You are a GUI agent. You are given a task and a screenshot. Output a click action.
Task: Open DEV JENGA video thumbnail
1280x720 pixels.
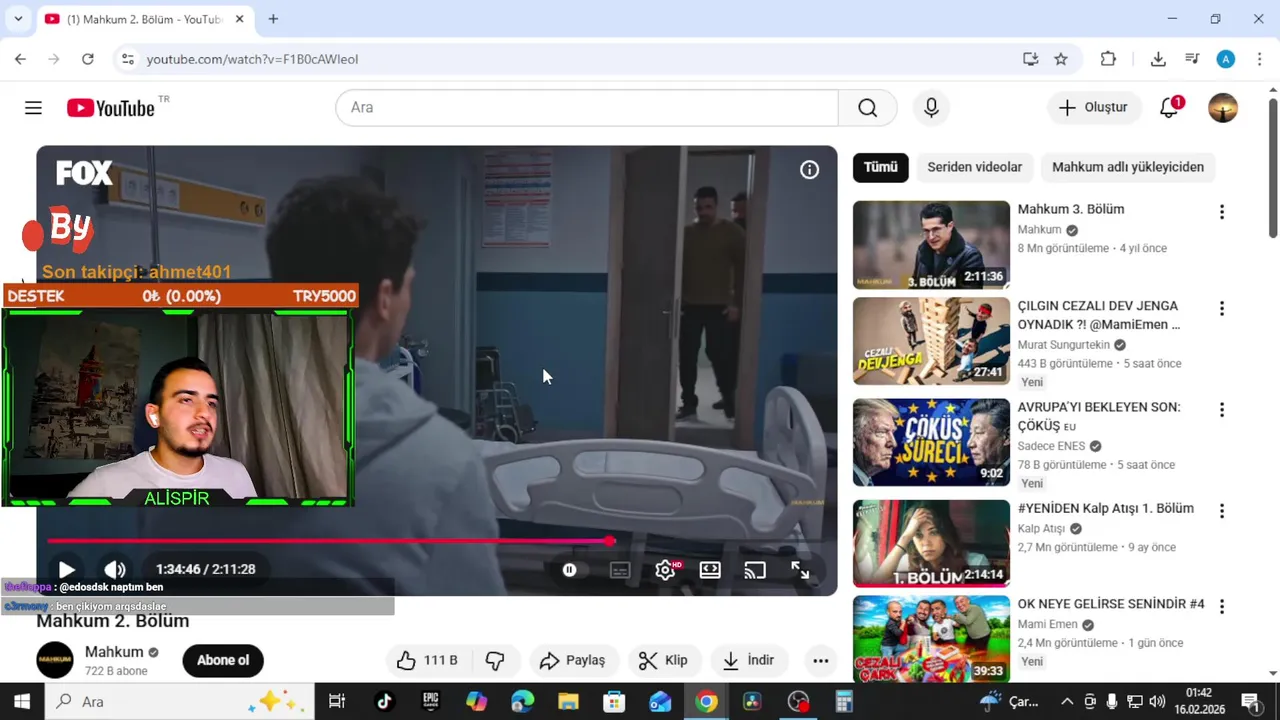pyautogui.click(x=931, y=341)
